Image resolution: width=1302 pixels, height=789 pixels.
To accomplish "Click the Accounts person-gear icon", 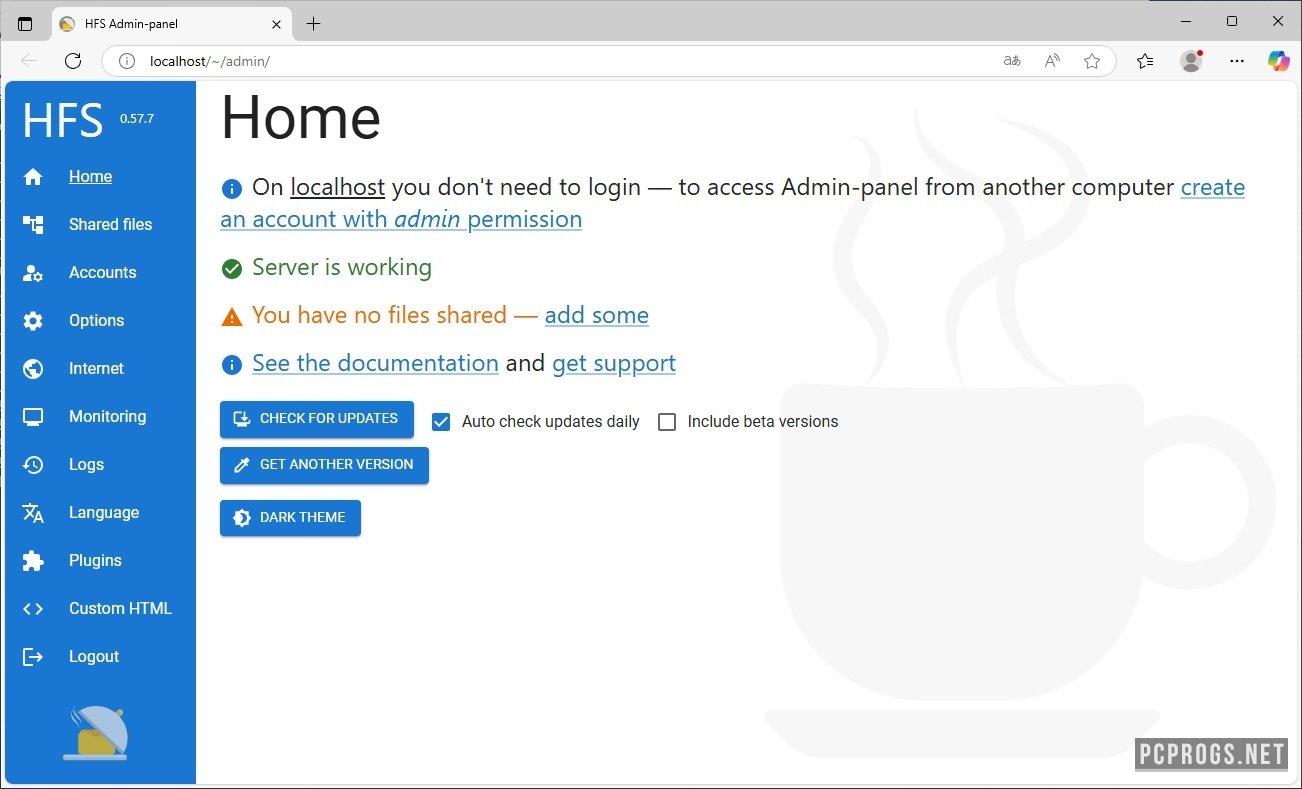I will 33,273.
